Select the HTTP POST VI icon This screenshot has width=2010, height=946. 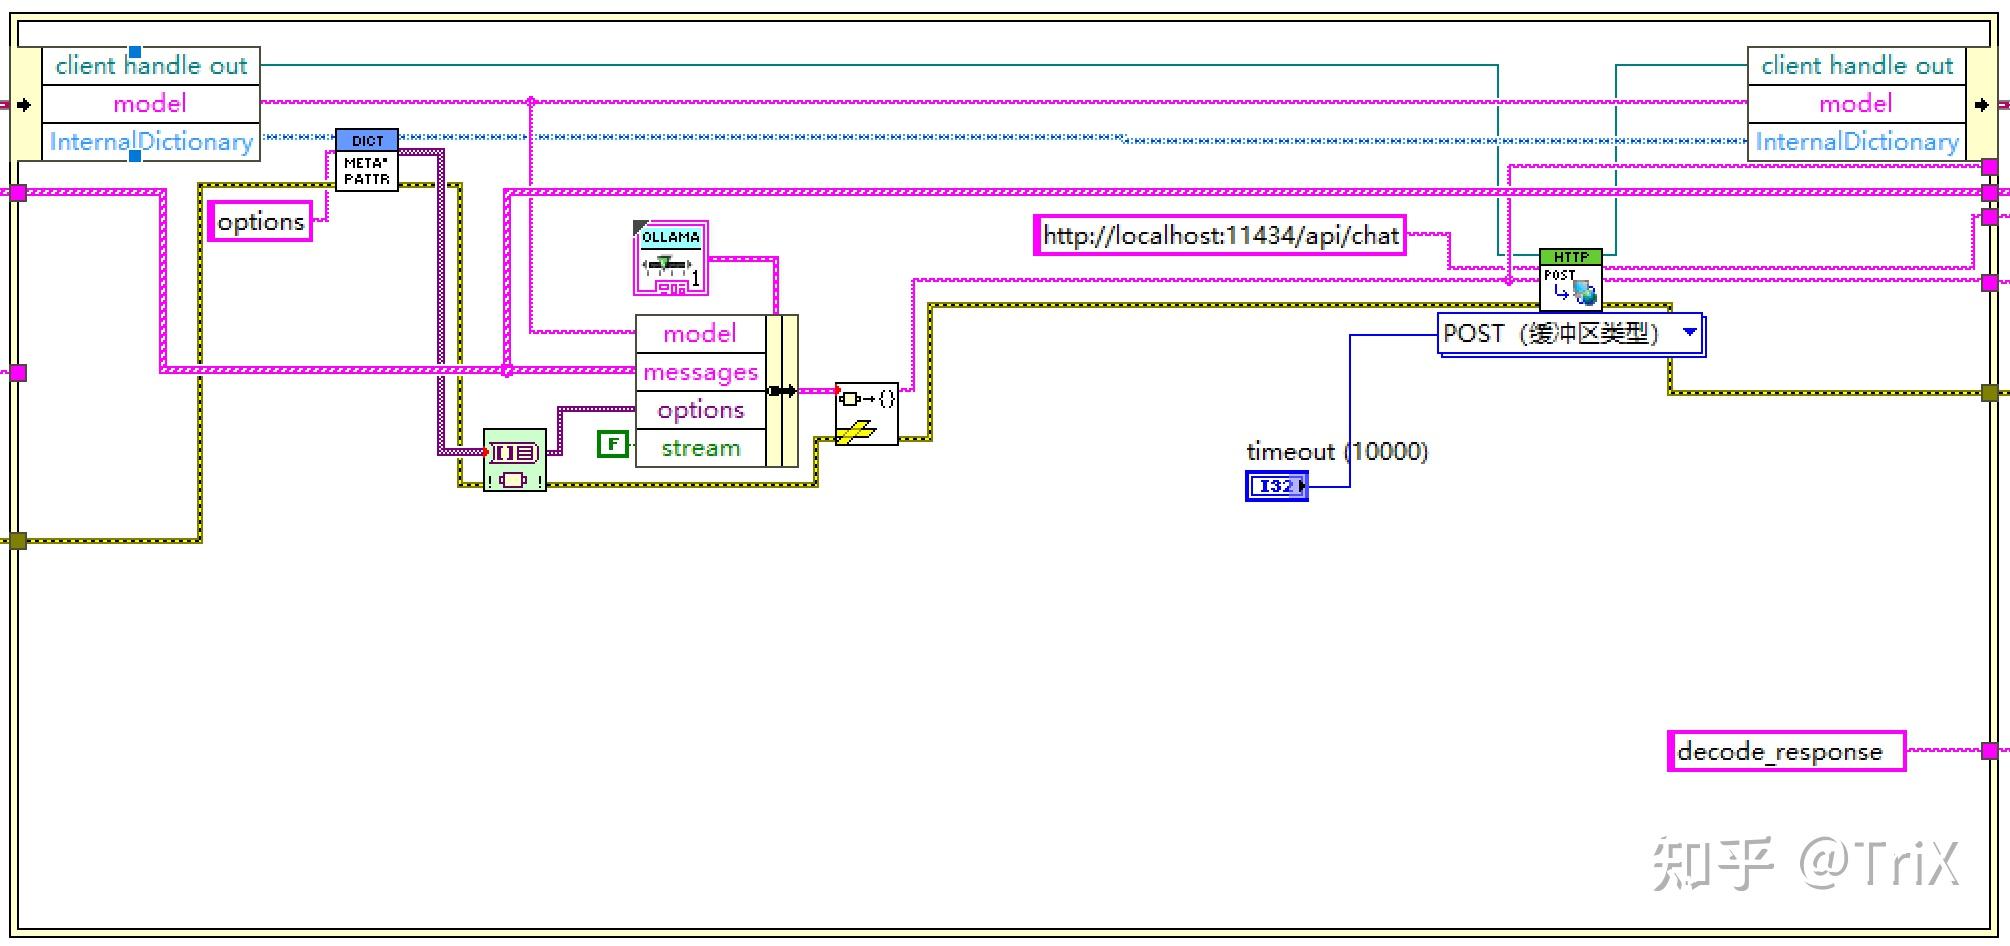point(1573,280)
